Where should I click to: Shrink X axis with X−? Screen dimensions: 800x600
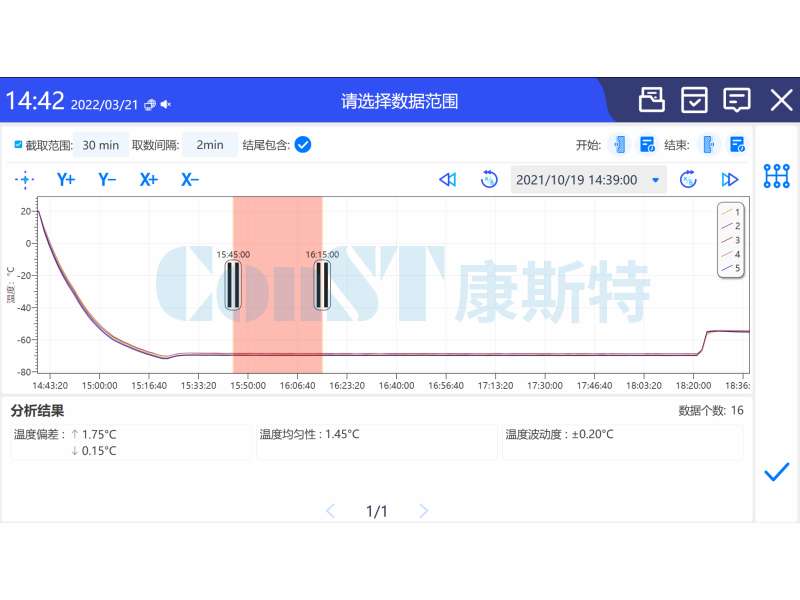point(190,180)
